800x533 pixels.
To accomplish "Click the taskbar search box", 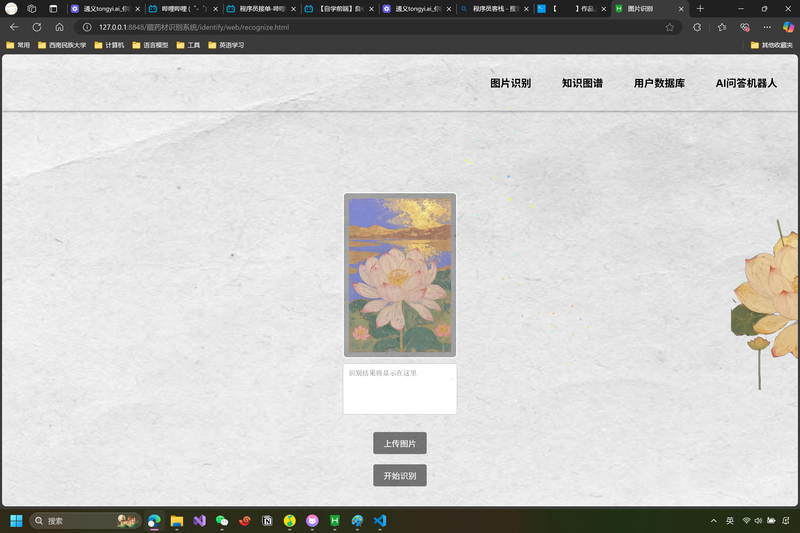I will coord(85,521).
